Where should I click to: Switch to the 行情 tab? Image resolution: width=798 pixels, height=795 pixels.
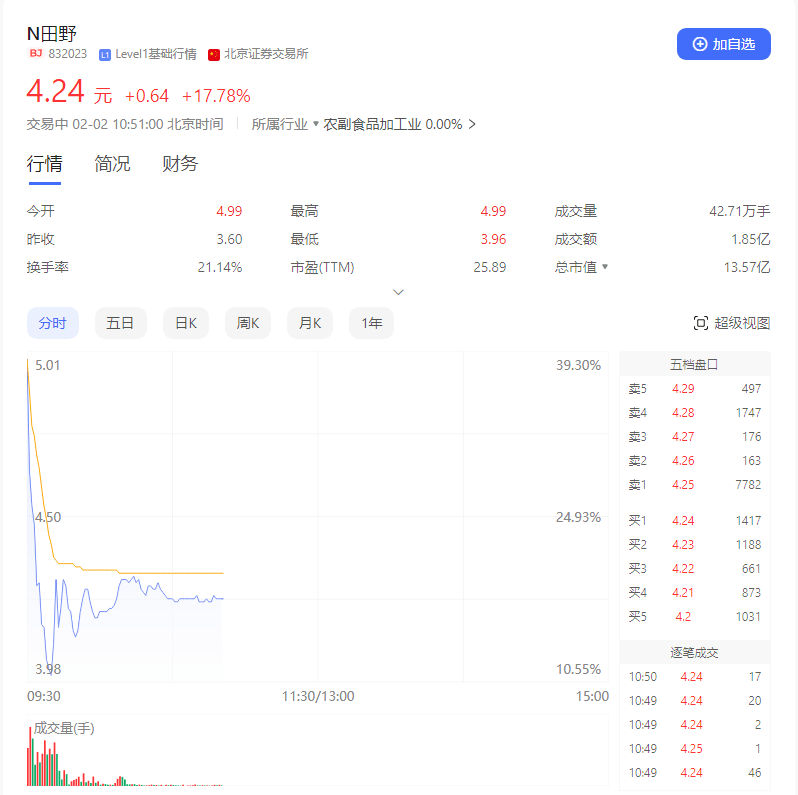44,164
